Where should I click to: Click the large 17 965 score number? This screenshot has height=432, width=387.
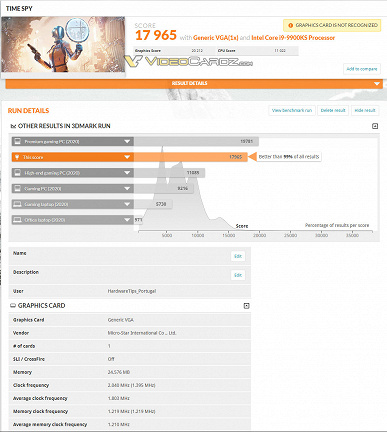(x=156, y=35)
